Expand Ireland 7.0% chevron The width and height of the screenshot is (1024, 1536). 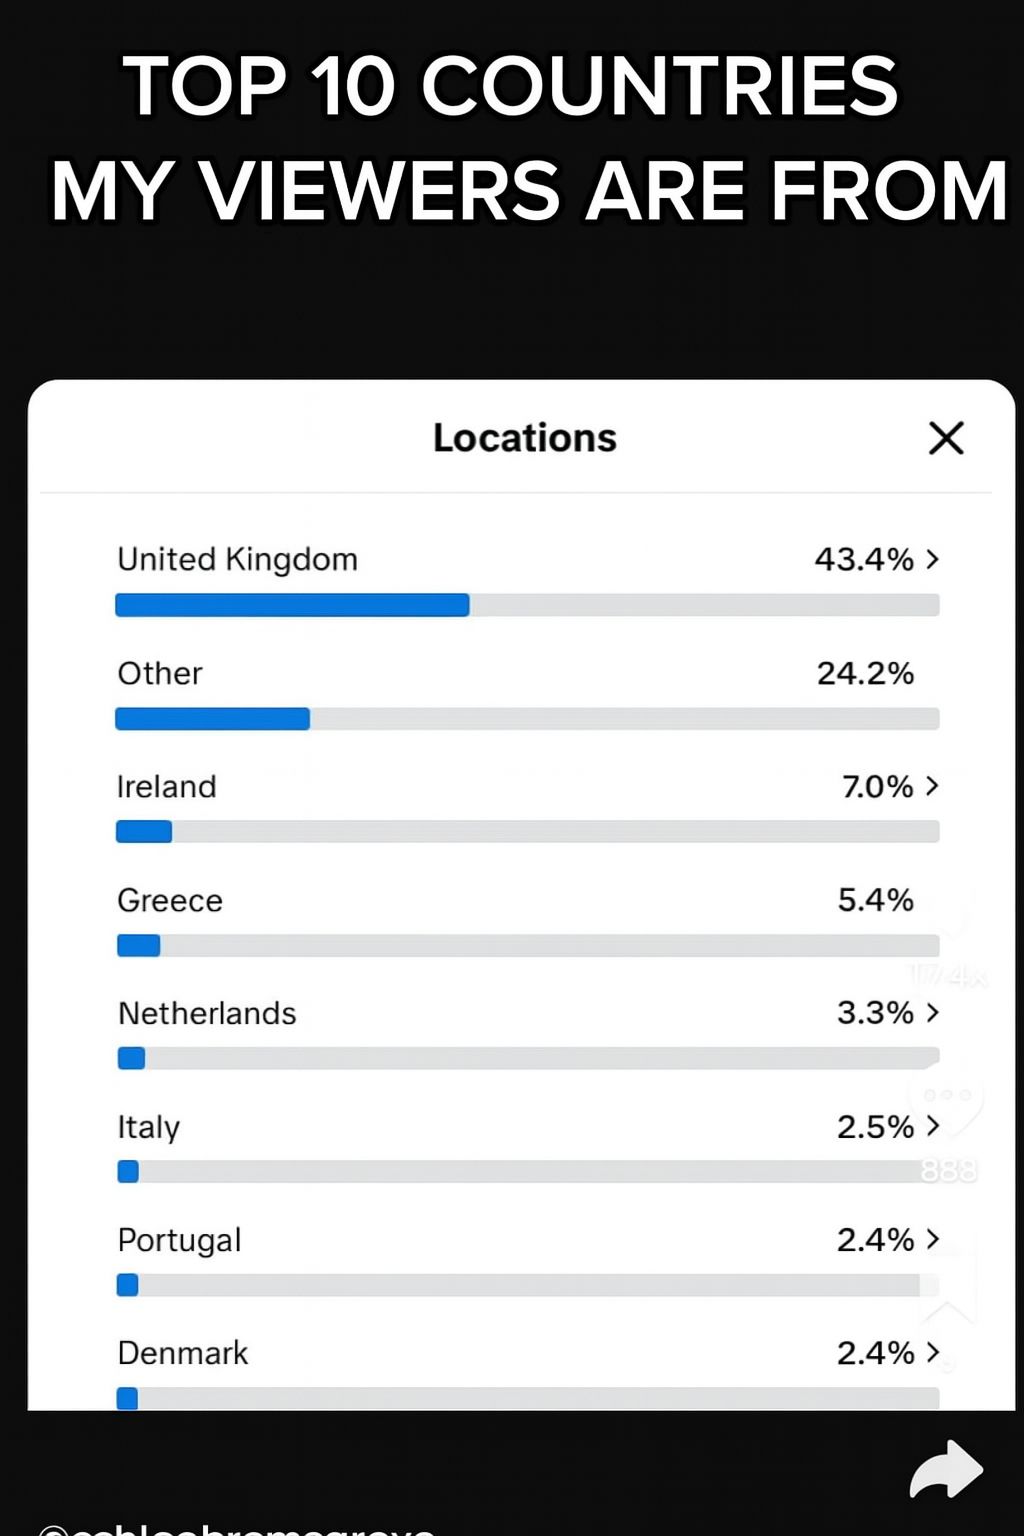932,786
